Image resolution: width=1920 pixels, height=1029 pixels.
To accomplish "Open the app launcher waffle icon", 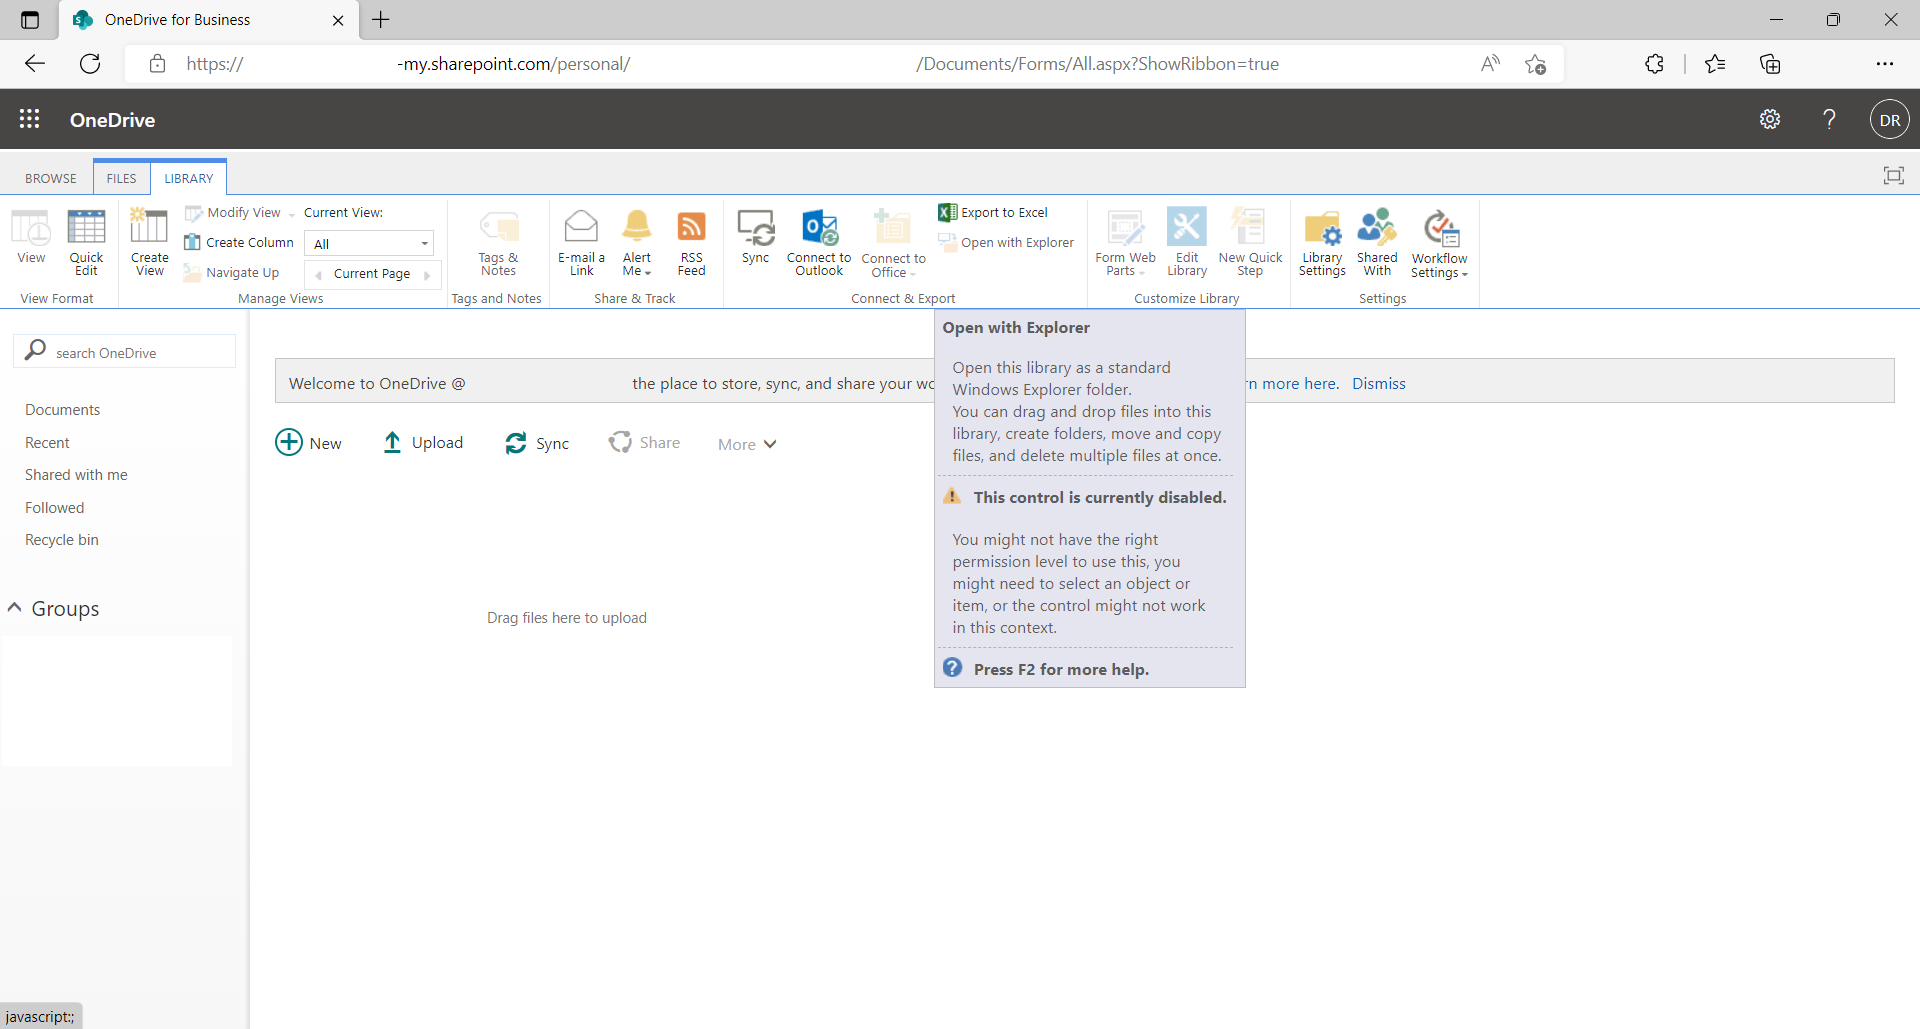I will (30, 119).
